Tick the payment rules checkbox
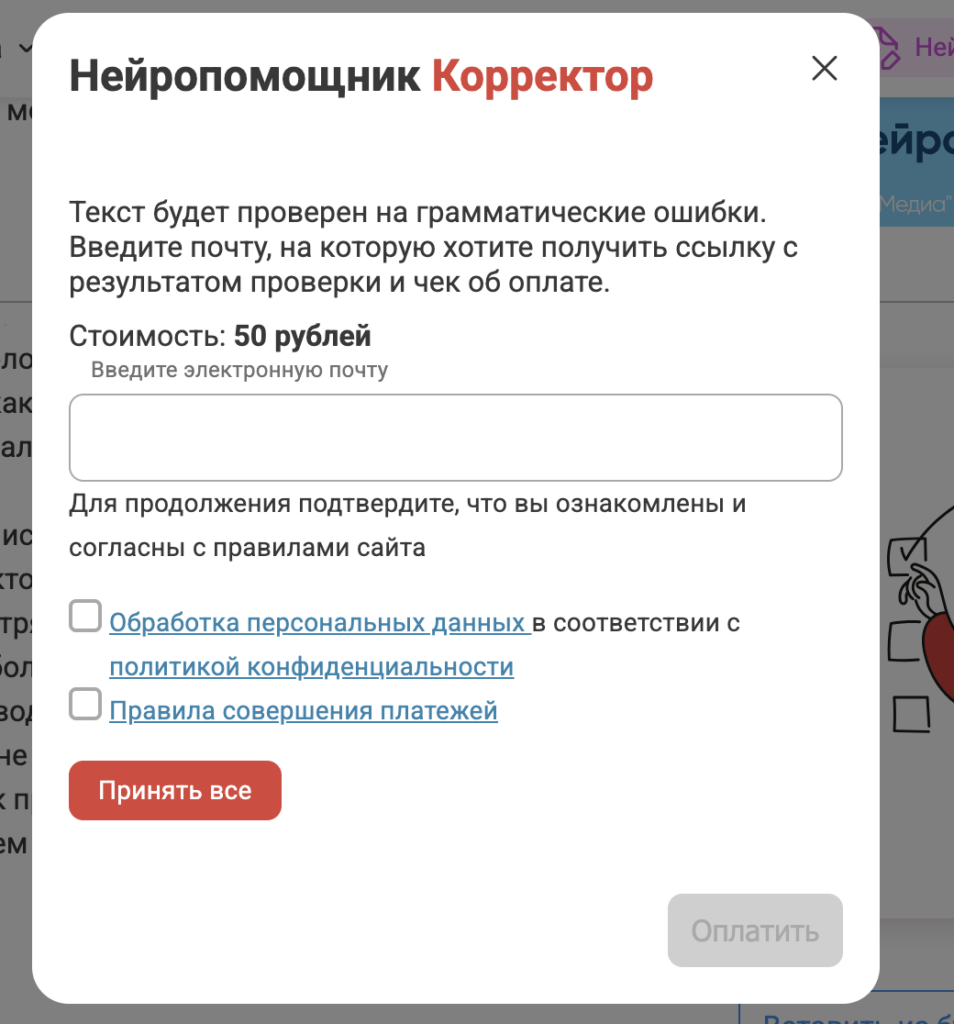954x1024 pixels. click(86, 704)
